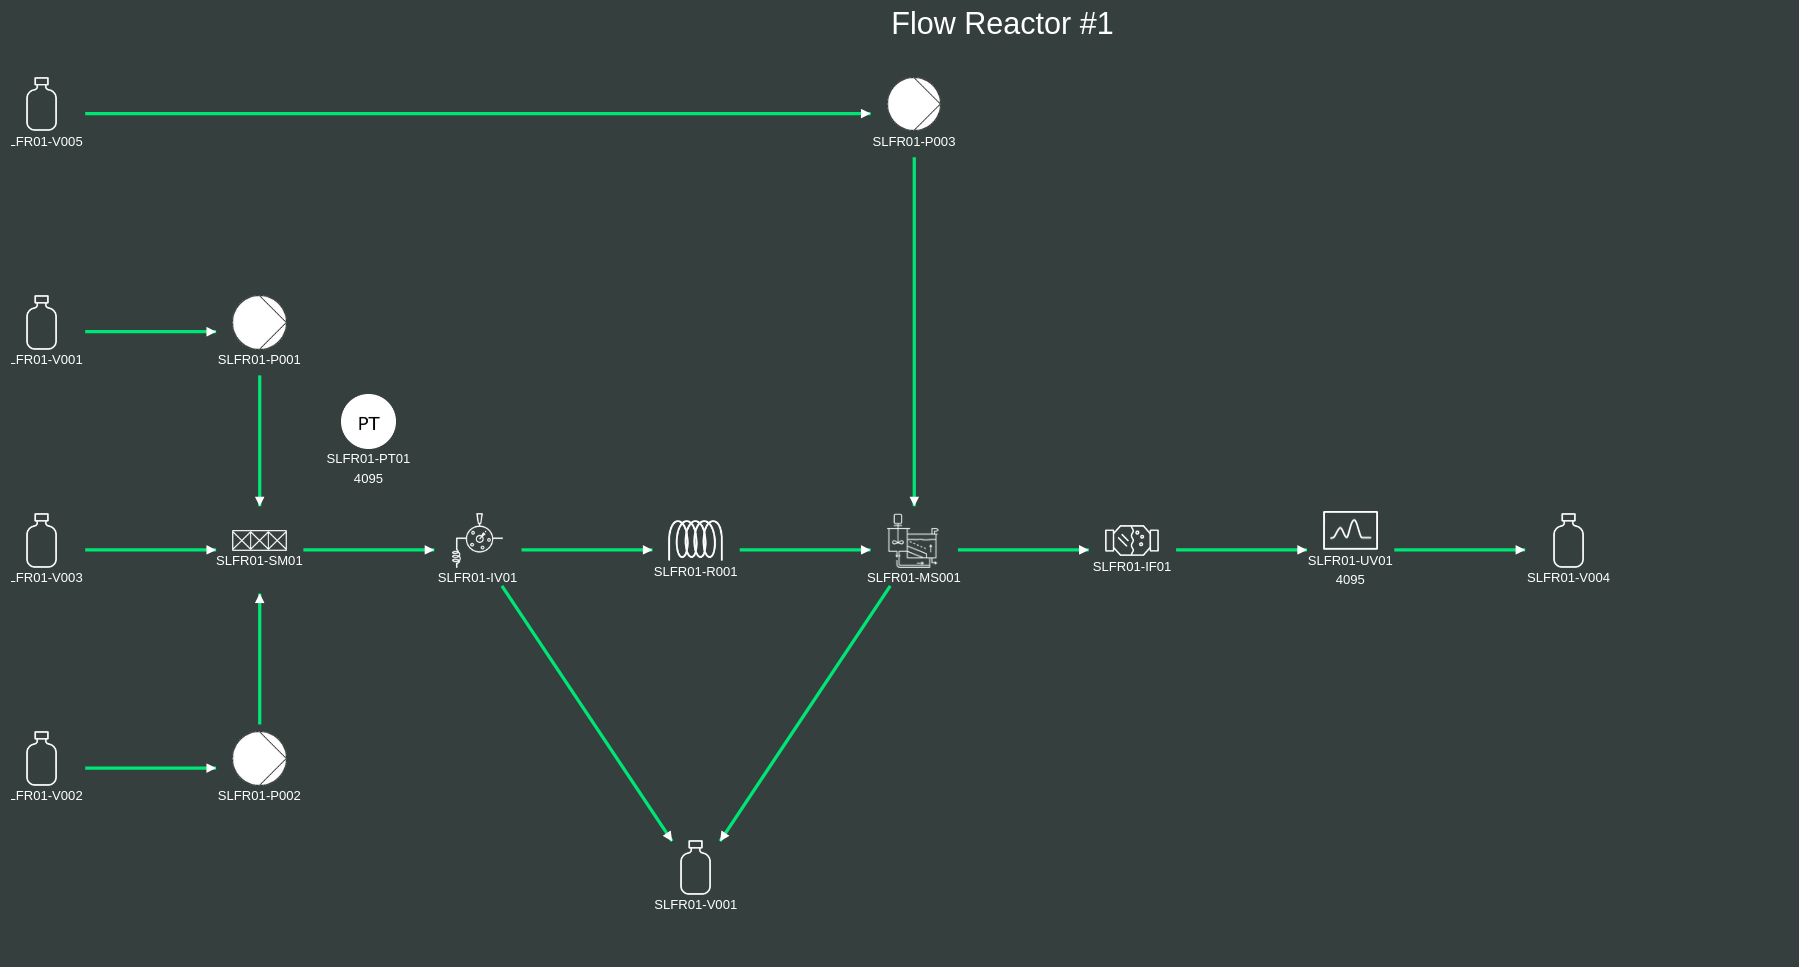Click the flow line from V005 to P003

[478, 114]
